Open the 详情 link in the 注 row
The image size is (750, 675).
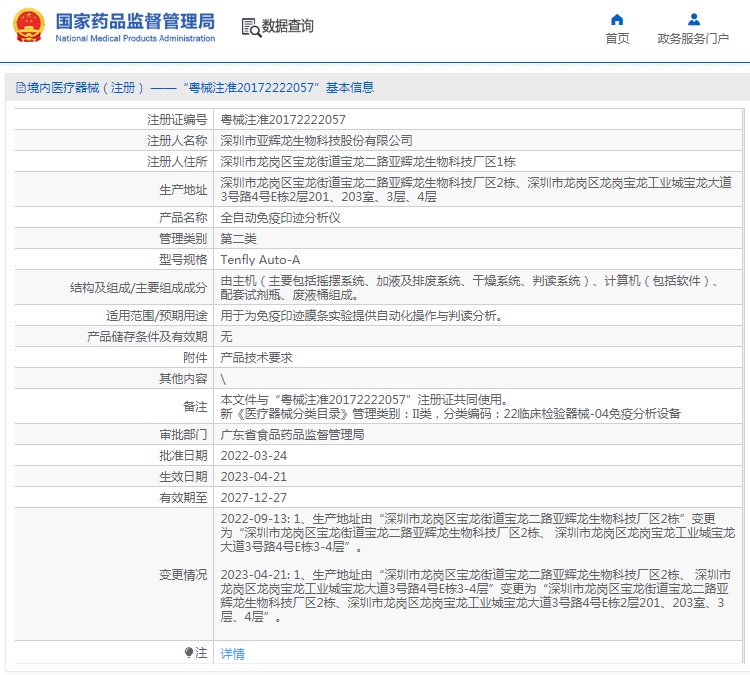coord(232,654)
